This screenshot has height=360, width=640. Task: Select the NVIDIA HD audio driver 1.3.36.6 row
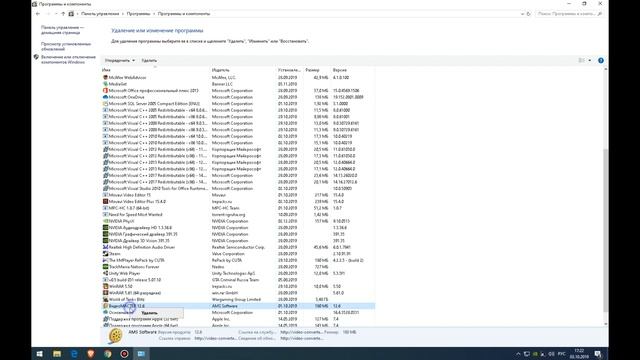point(238,227)
